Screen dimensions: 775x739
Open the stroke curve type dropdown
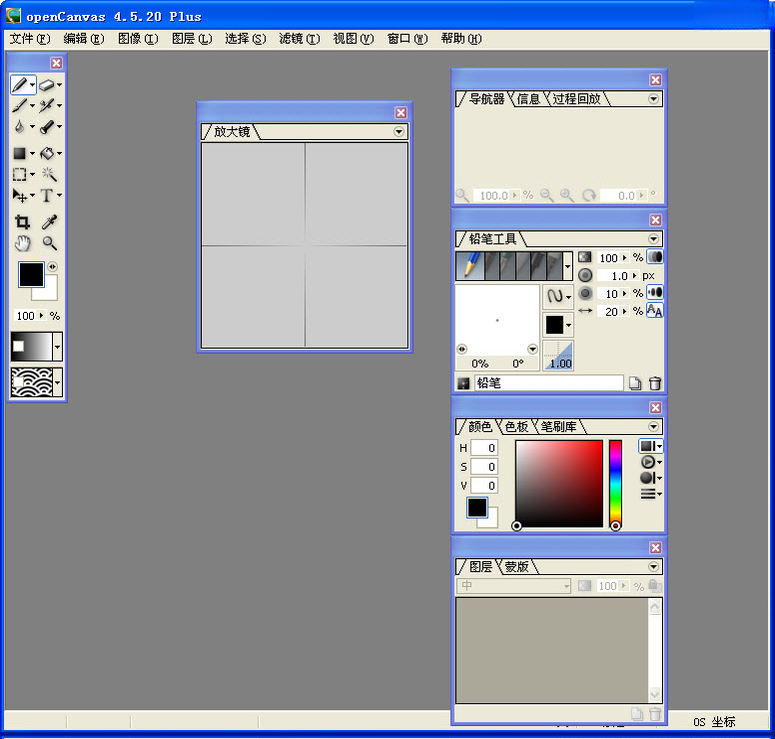[558, 296]
